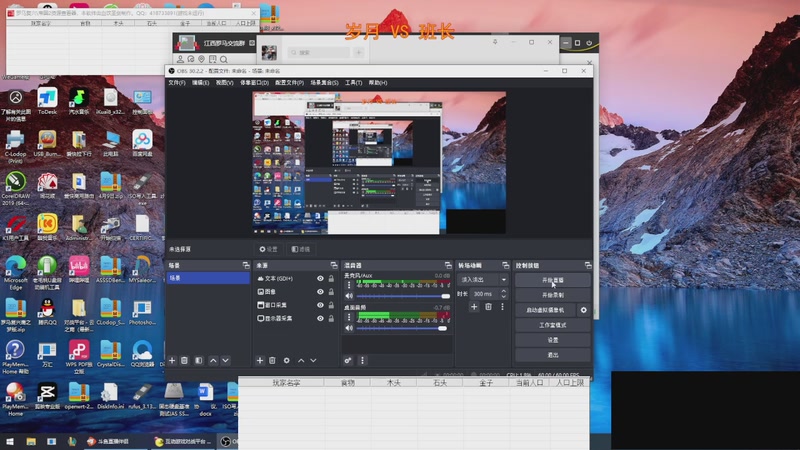Open 工具(T) menu in OBS
Screen dimensions: 800x450
(353, 83)
